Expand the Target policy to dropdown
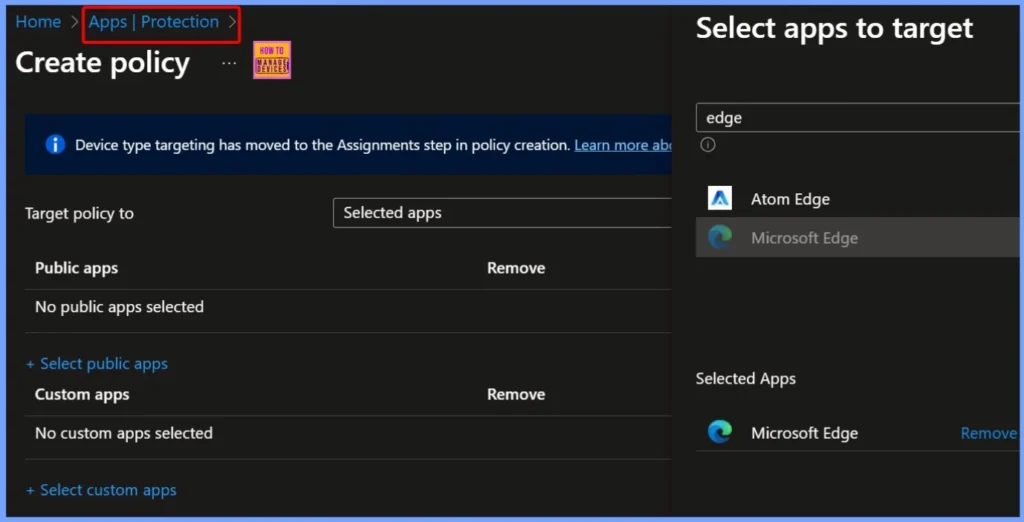Viewport: 1024px width, 522px height. (x=502, y=213)
